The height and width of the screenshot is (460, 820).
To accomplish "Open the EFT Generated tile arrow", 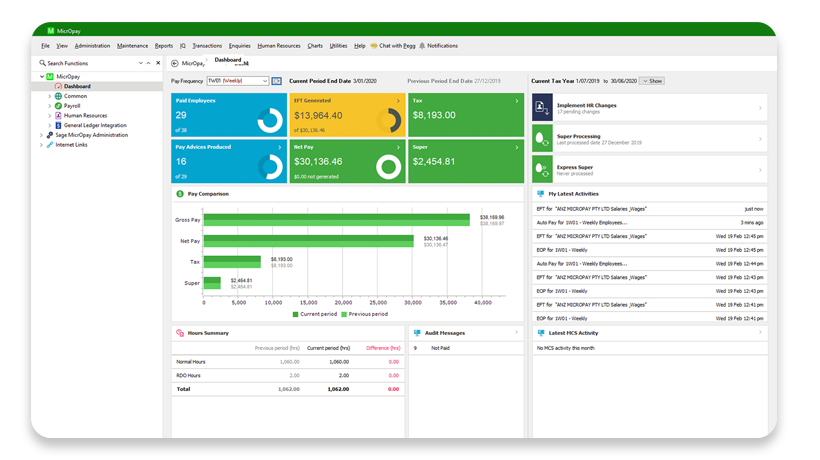I will 398,101.
